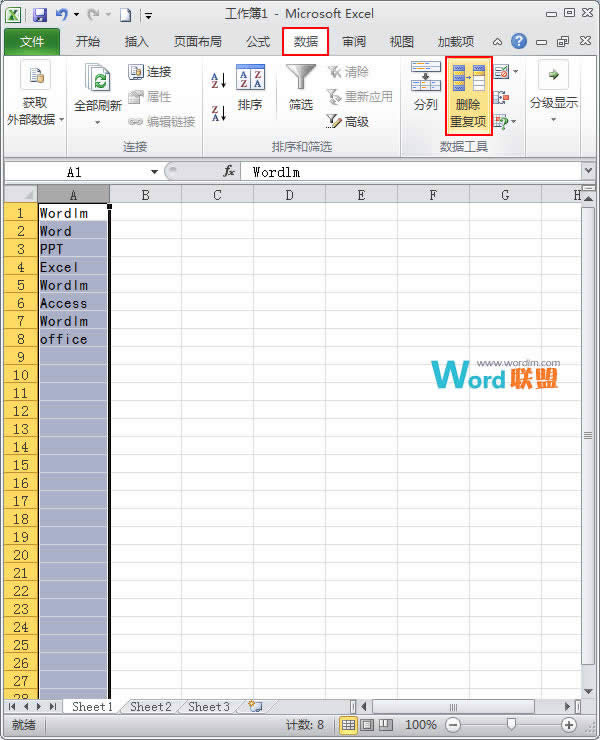Switch to Page Break Preview icon
Viewport: 600px width, 740px height.
386,724
